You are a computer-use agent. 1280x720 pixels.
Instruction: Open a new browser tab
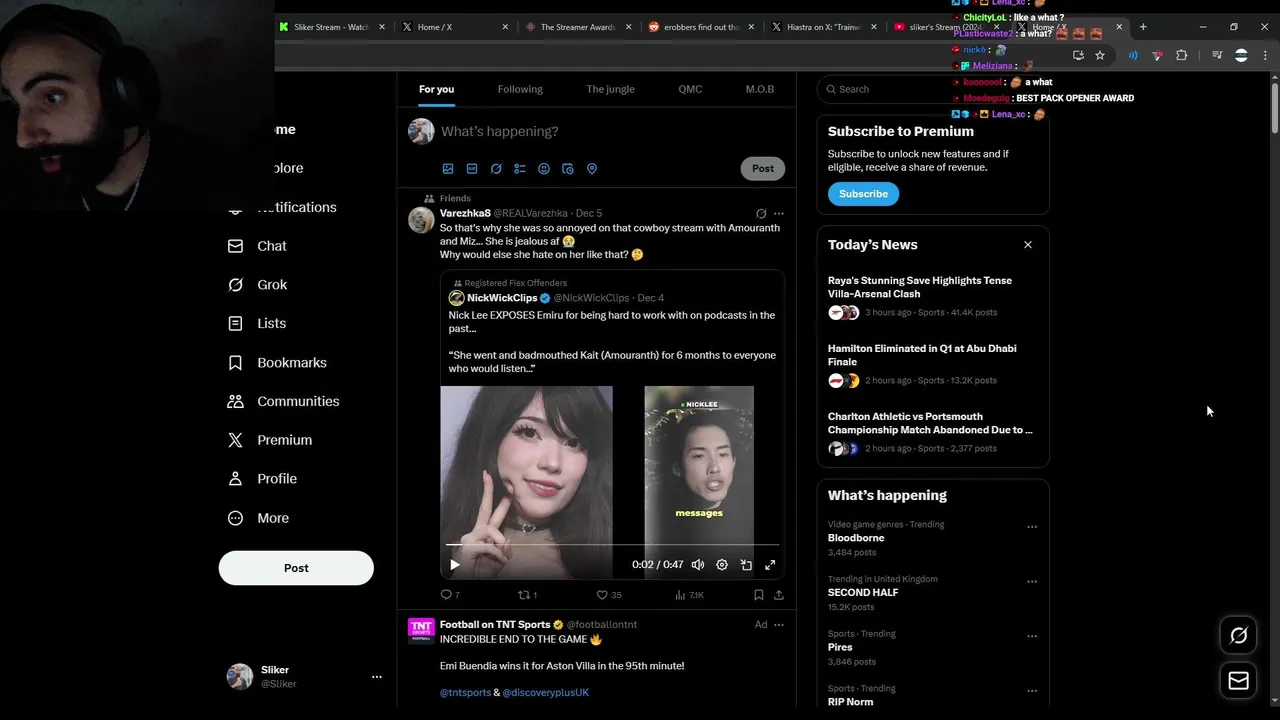pyautogui.click(x=1143, y=27)
